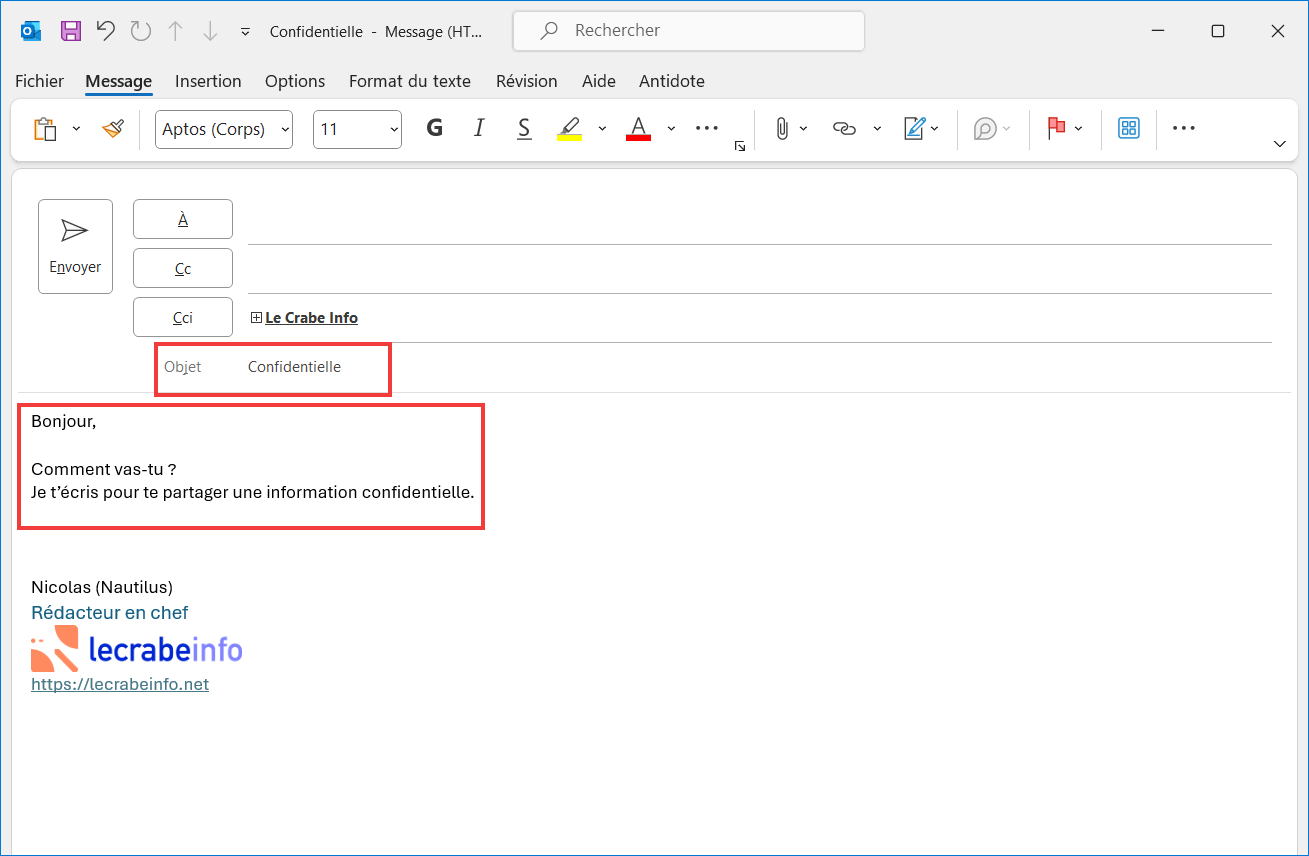Click 'Rédacteur en chef' signature text
The image size is (1309, 856).
(x=110, y=612)
